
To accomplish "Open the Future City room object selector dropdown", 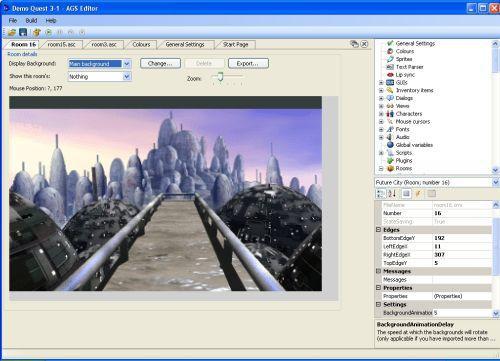I will (496, 182).
